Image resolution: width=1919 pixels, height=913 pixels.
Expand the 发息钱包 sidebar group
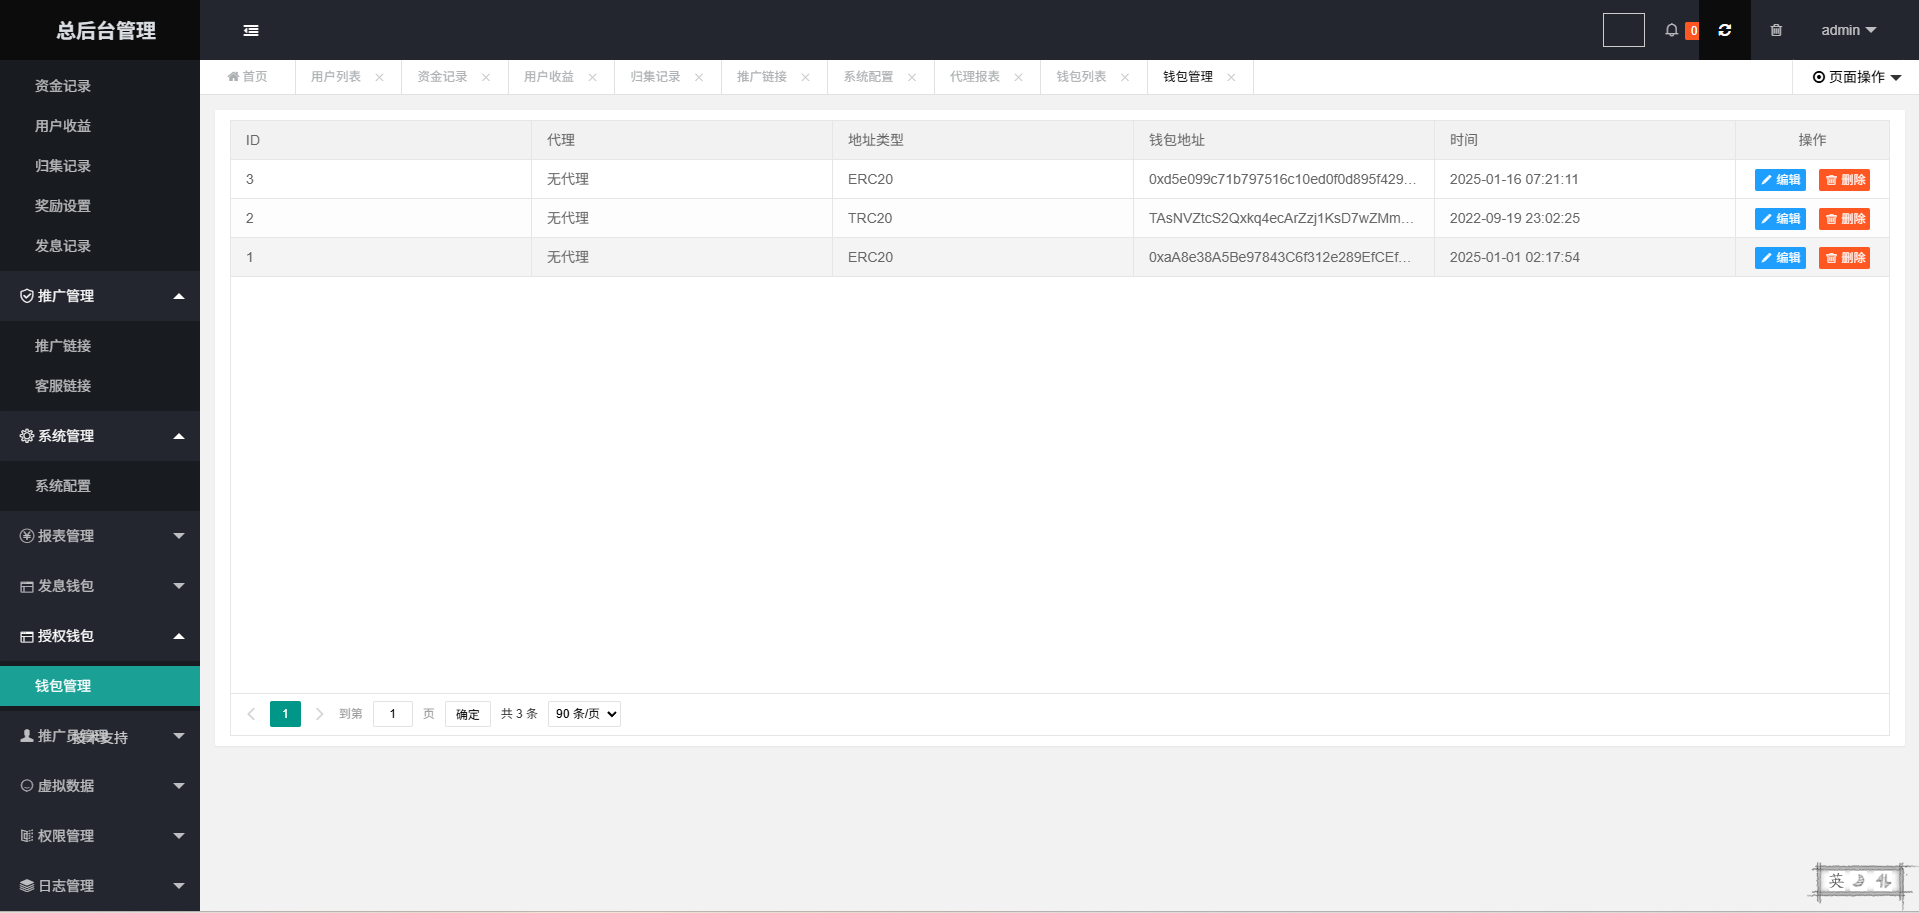100,586
